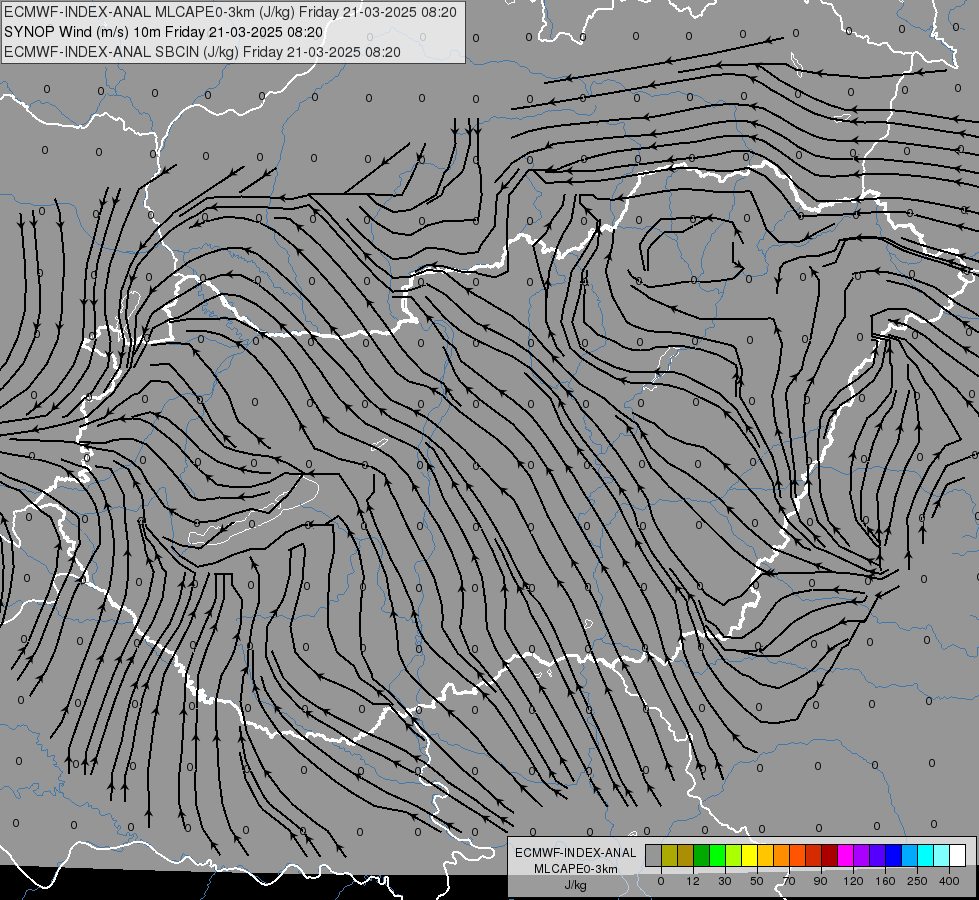Click the SYNOP Wind 10m header line
This screenshot has width=979, height=900.
[164, 32]
